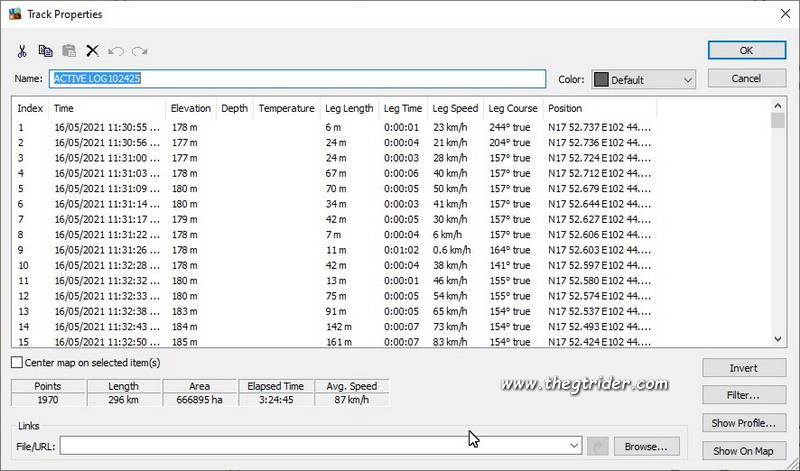
Task: Click the Undo arrow icon
Action: (116, 51)
